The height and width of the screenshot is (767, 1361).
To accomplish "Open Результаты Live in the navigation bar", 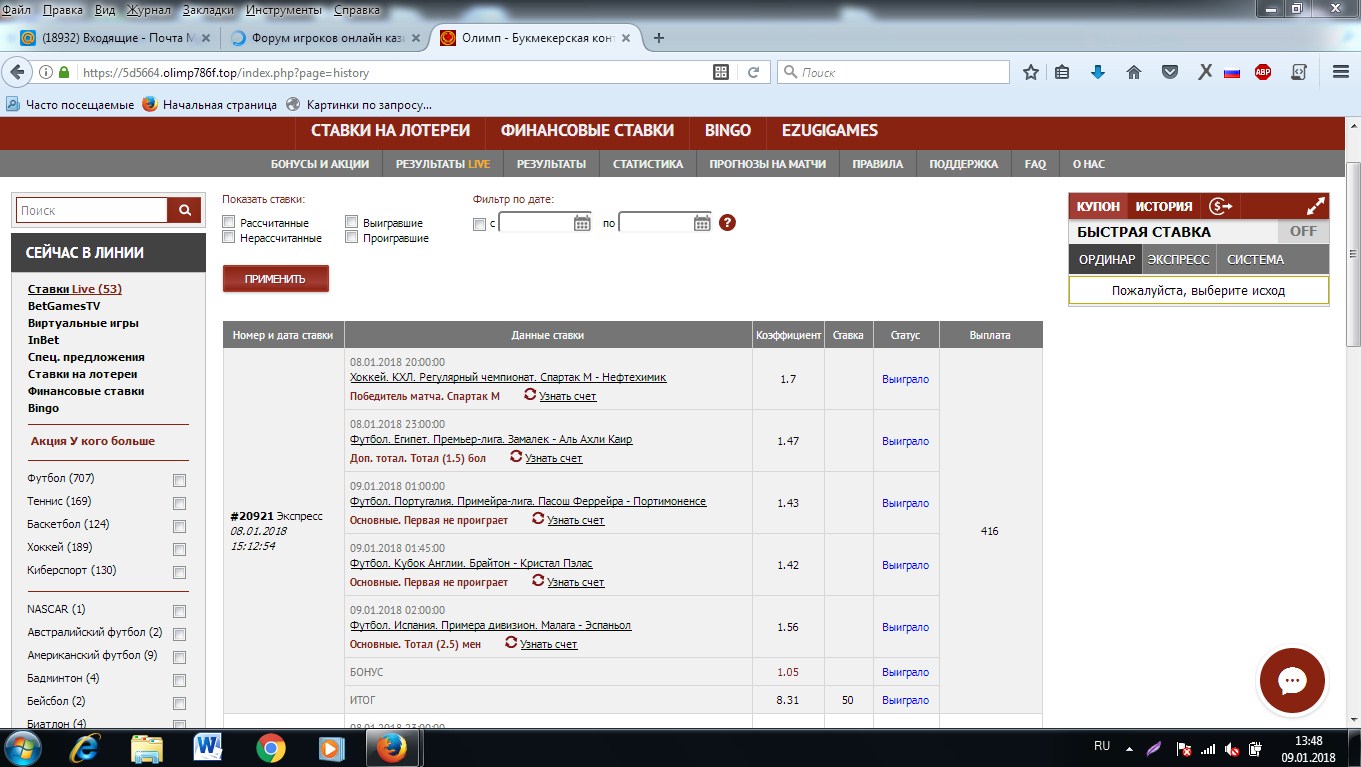I will 442,164.
